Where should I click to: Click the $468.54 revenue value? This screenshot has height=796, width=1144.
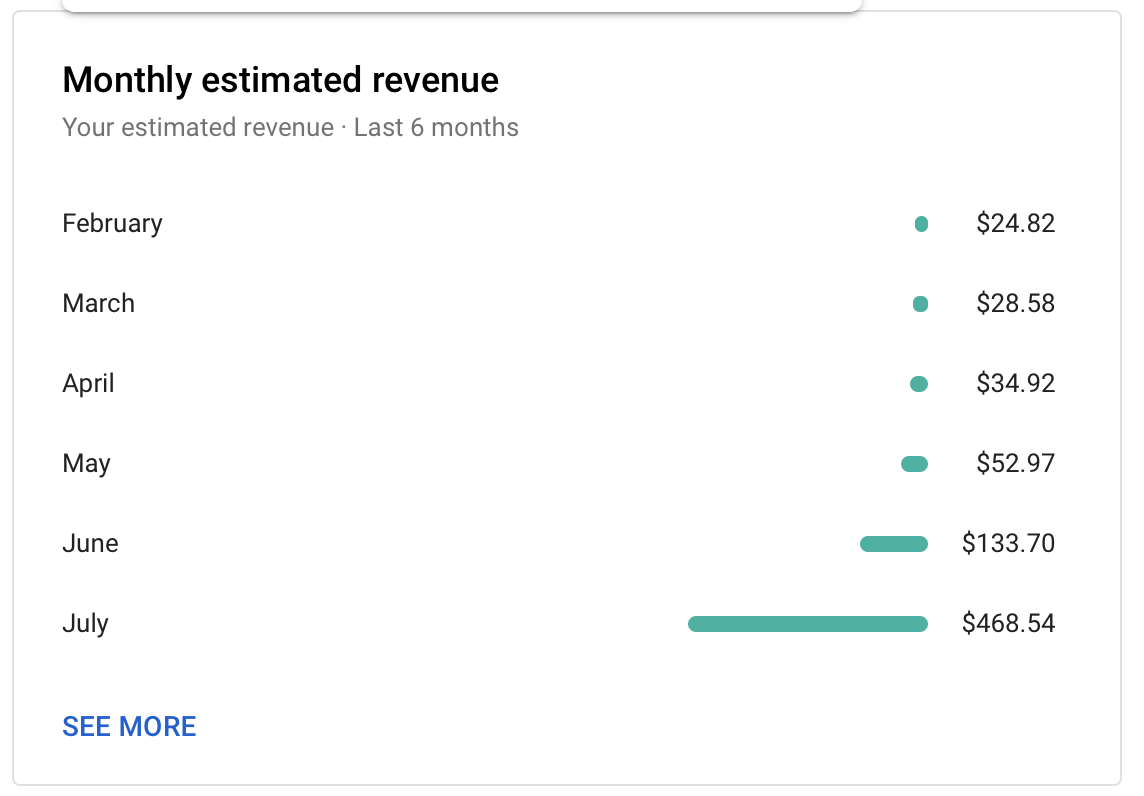click(1008, 623)
